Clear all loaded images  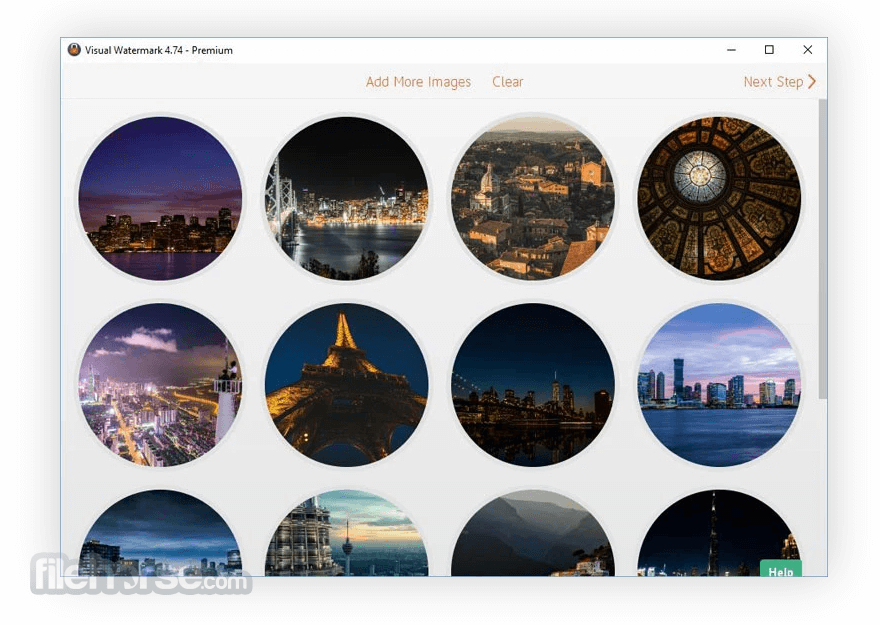click(x=507, y=82)
